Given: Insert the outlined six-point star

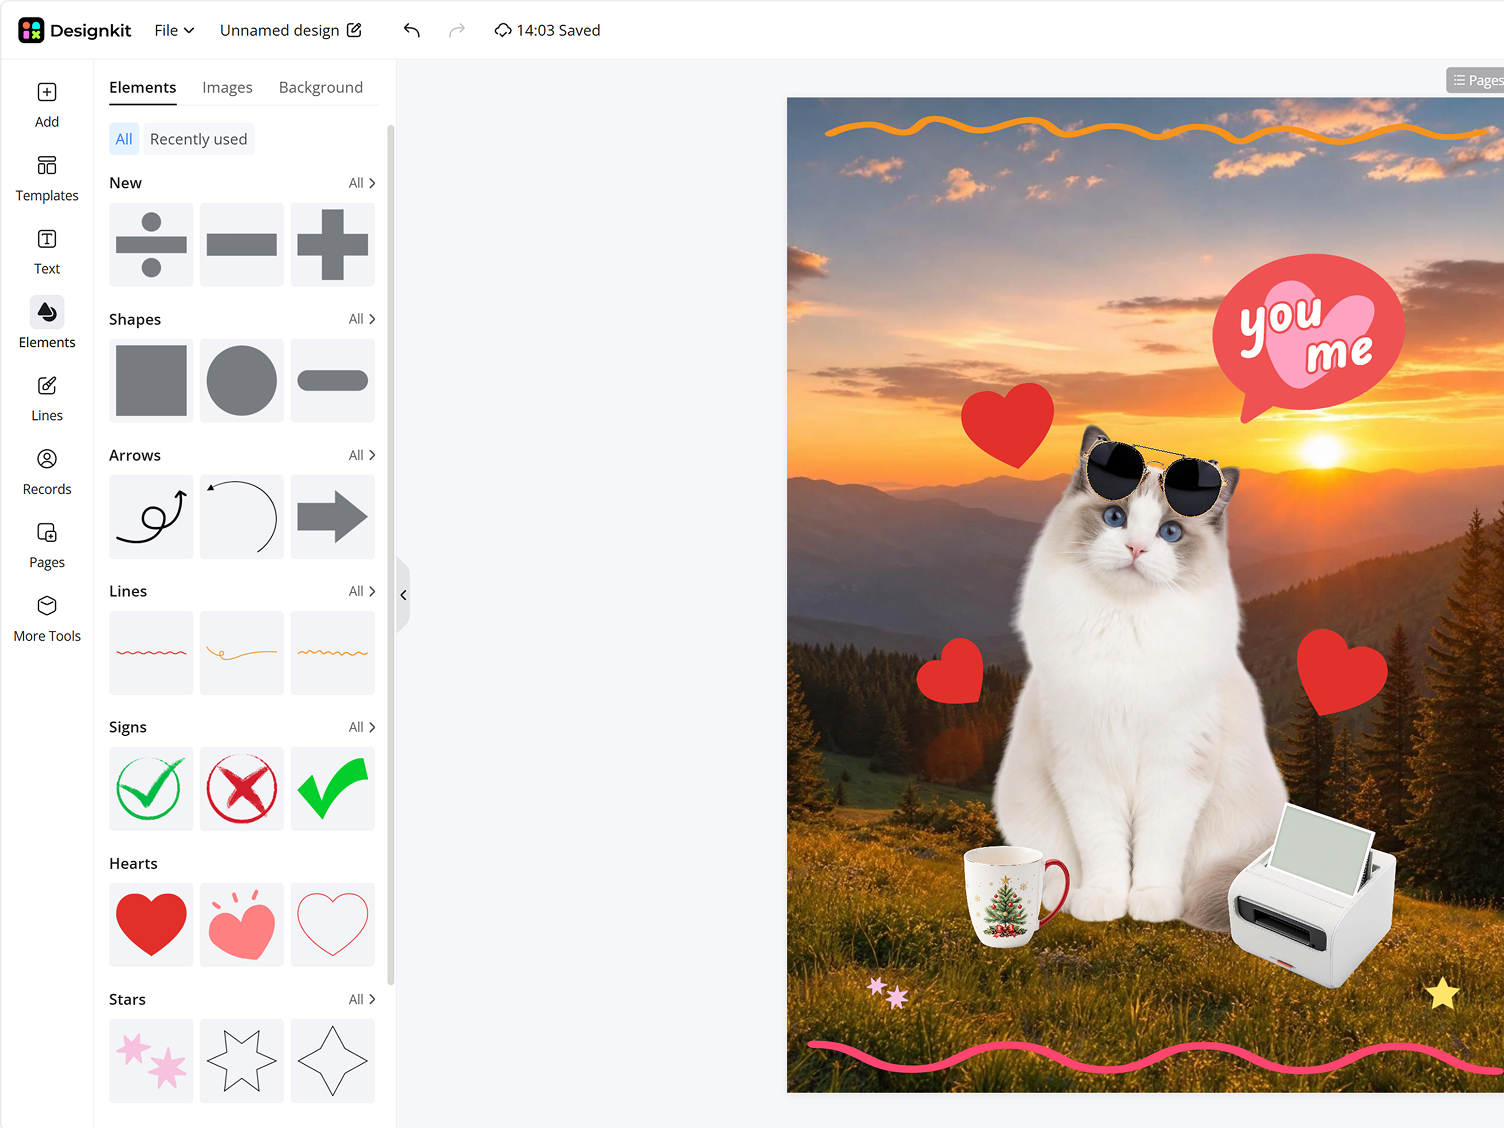Looking at the screenshot, I should click(242, 1061).
